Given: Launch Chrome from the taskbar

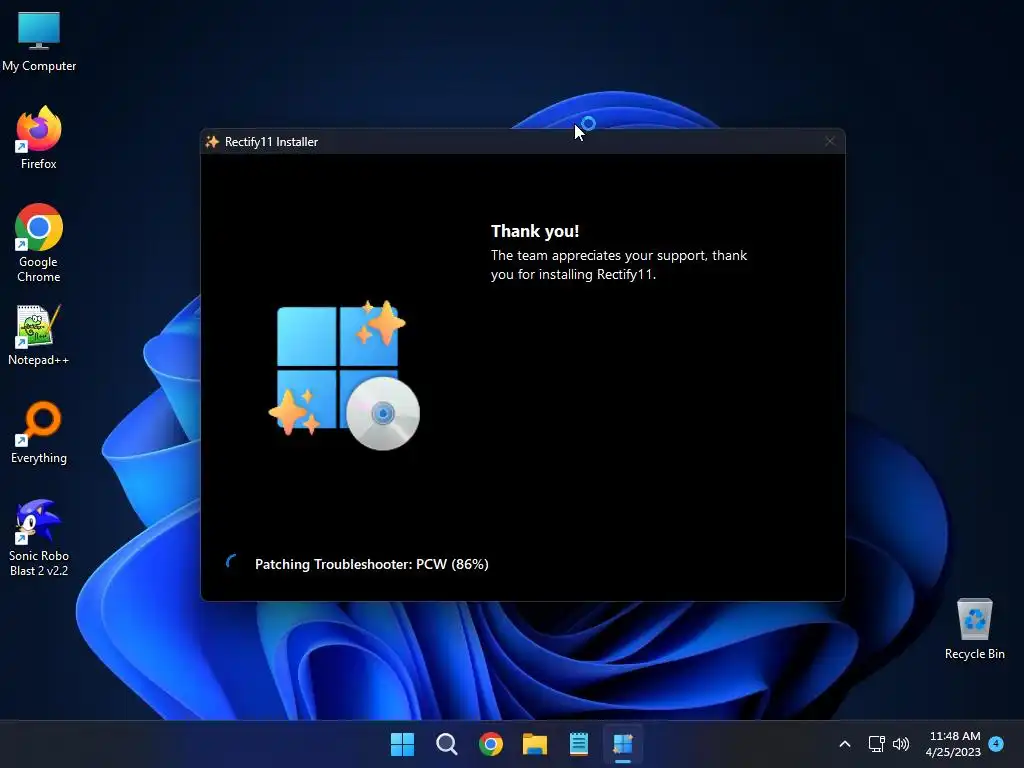Looking at the screenshot, I should pos(490,744).
